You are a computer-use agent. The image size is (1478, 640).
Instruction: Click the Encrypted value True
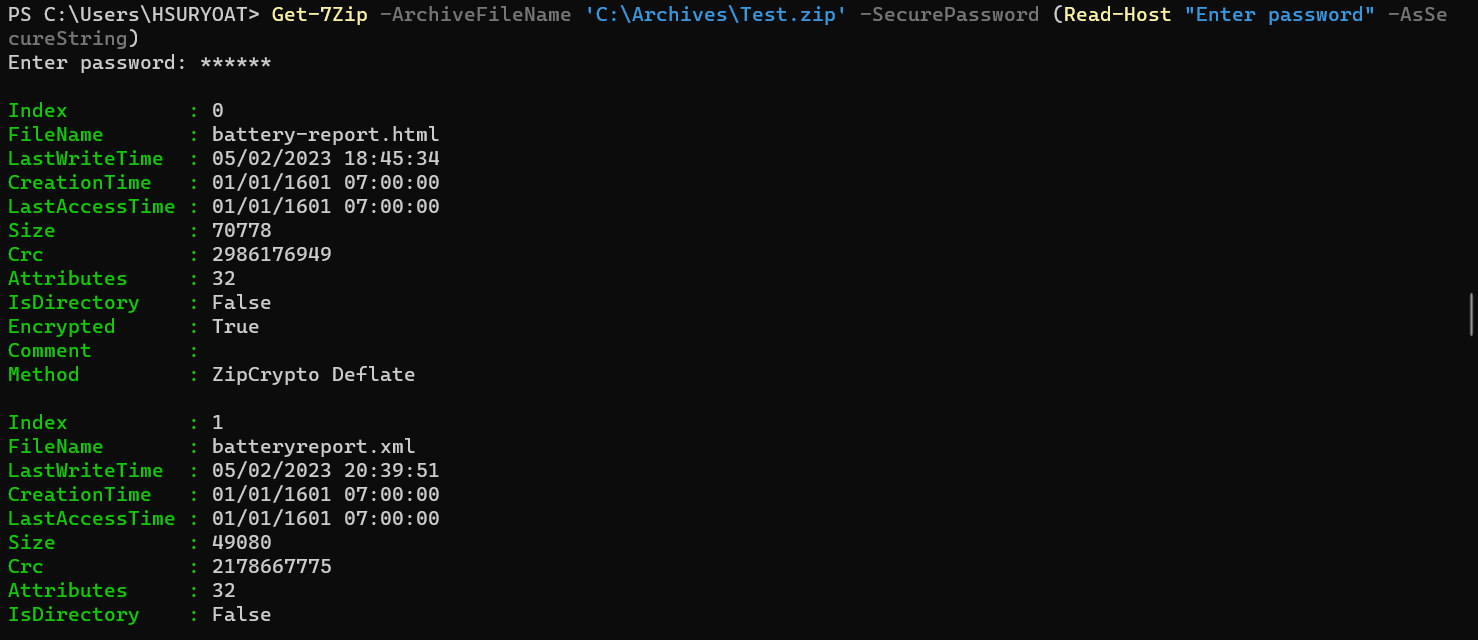point(235,327)
